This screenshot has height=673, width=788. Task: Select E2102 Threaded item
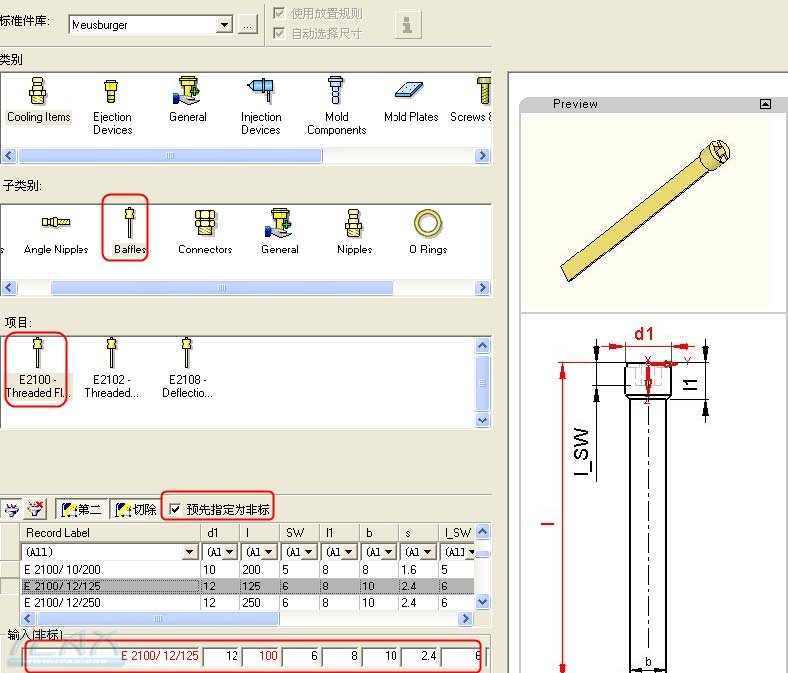click(112, 368)
